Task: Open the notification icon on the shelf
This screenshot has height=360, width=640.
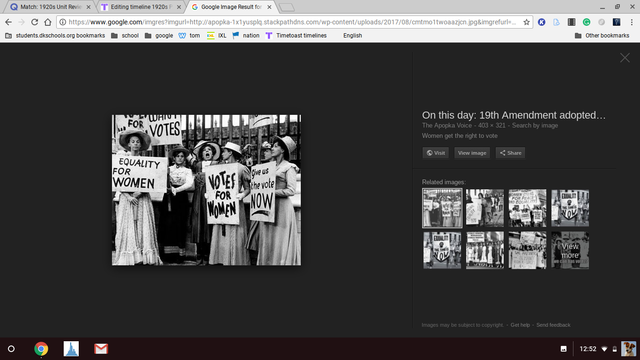Action: tap(563, 349)
